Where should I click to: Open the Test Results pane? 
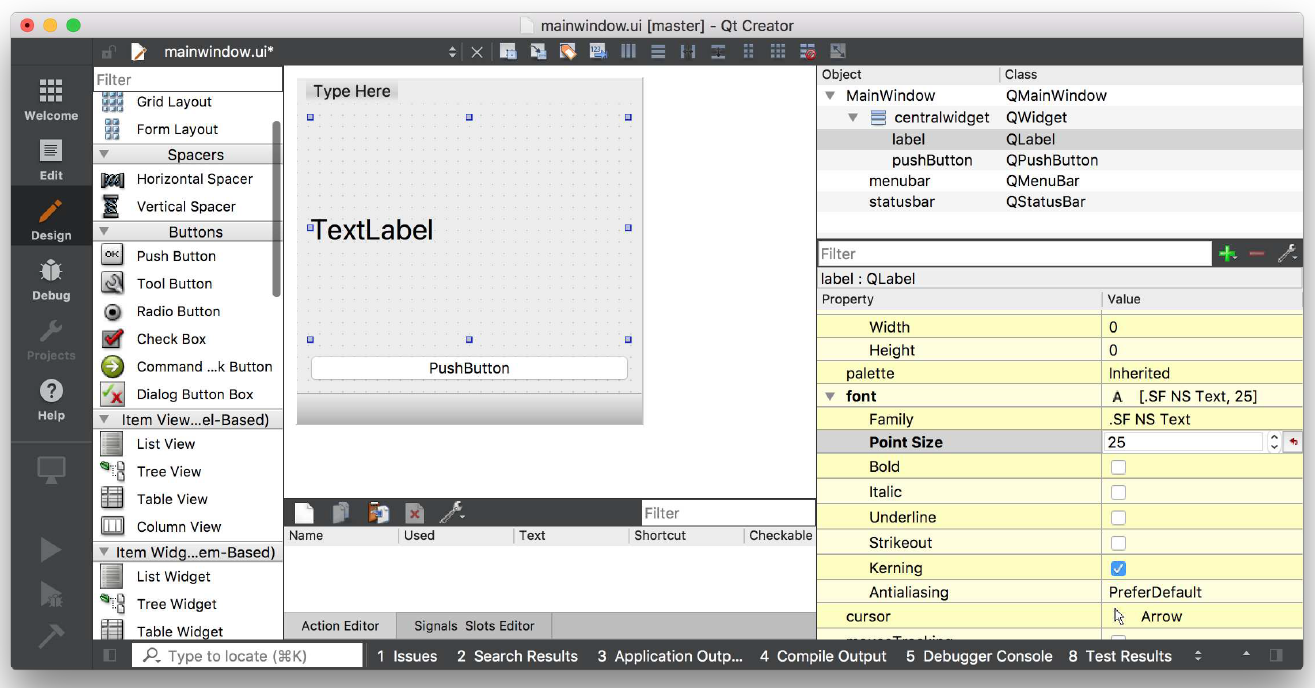coord(1120,656)
